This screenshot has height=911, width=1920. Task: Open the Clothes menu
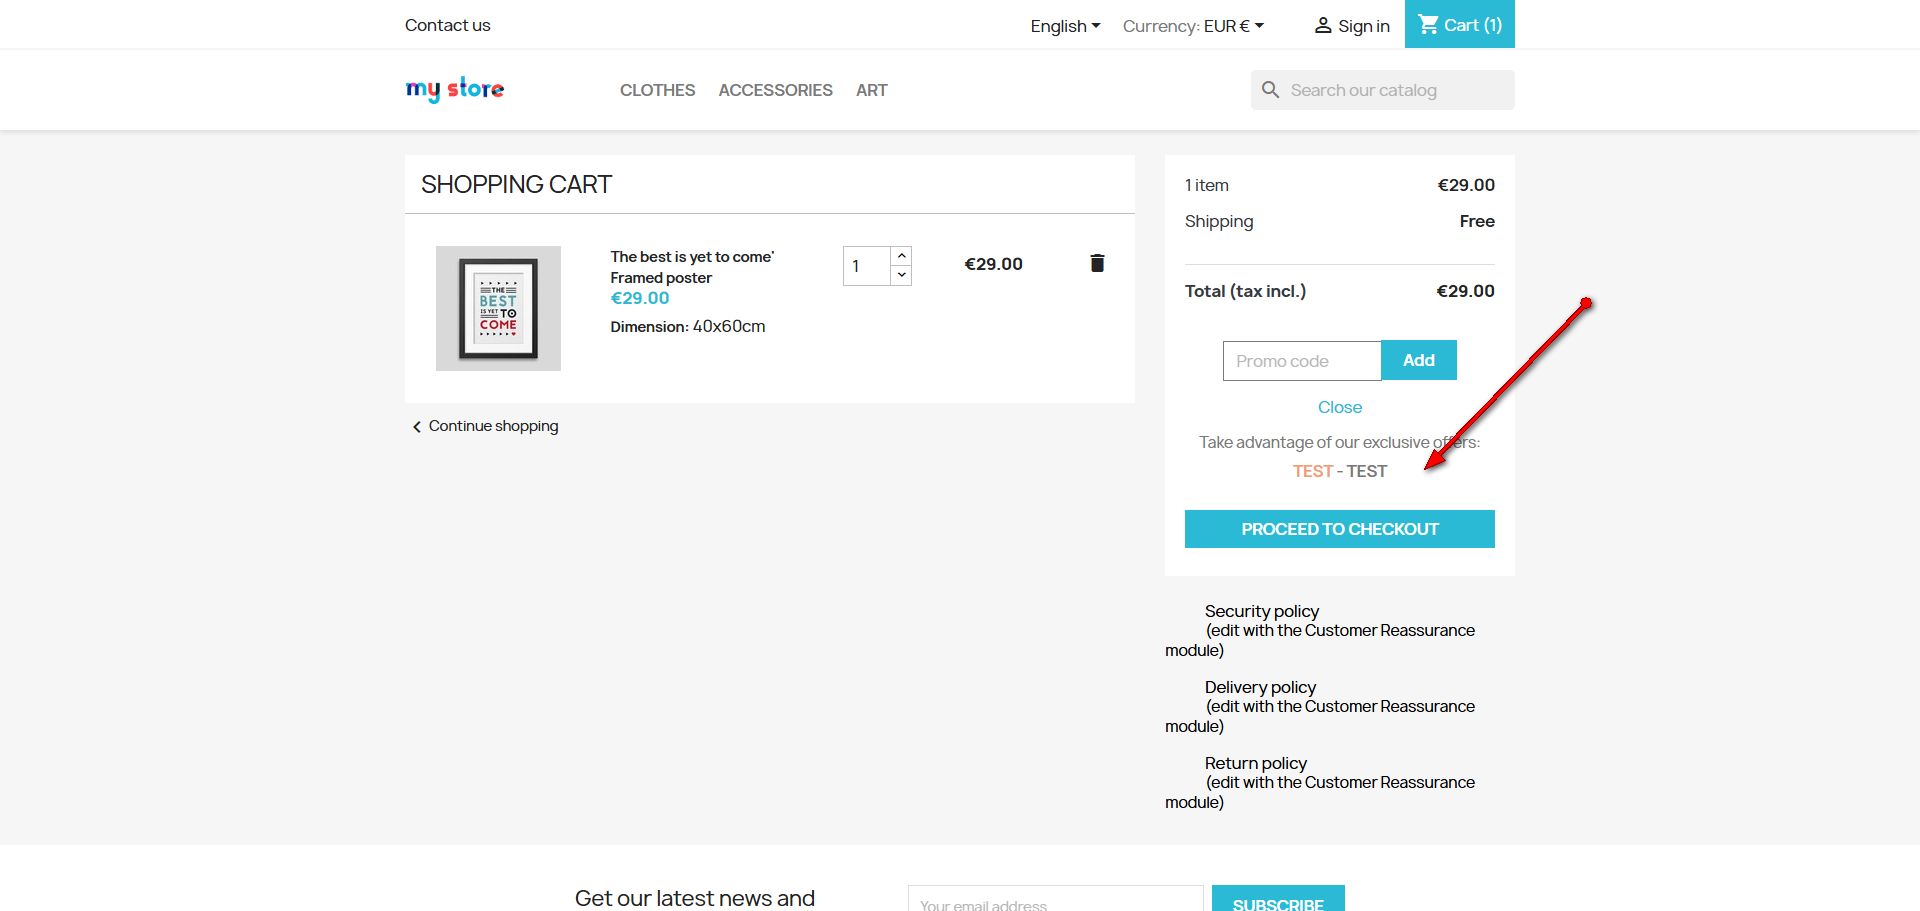click(657, 90)
